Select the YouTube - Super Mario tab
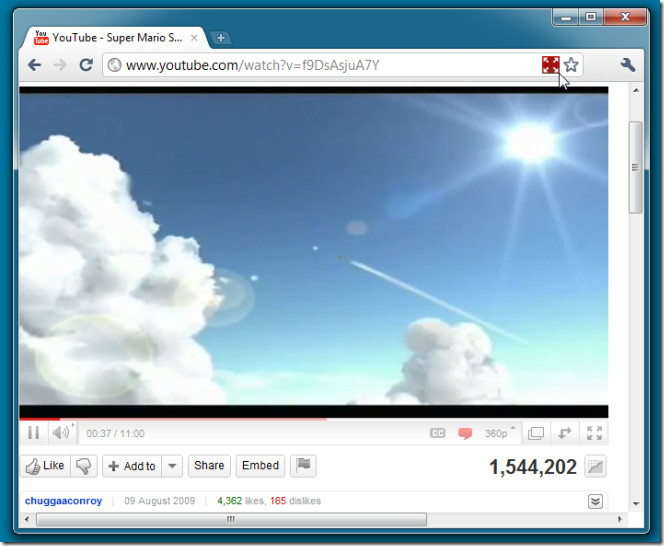This screenshot has height=546, width=664. click(x=114, y=37)
